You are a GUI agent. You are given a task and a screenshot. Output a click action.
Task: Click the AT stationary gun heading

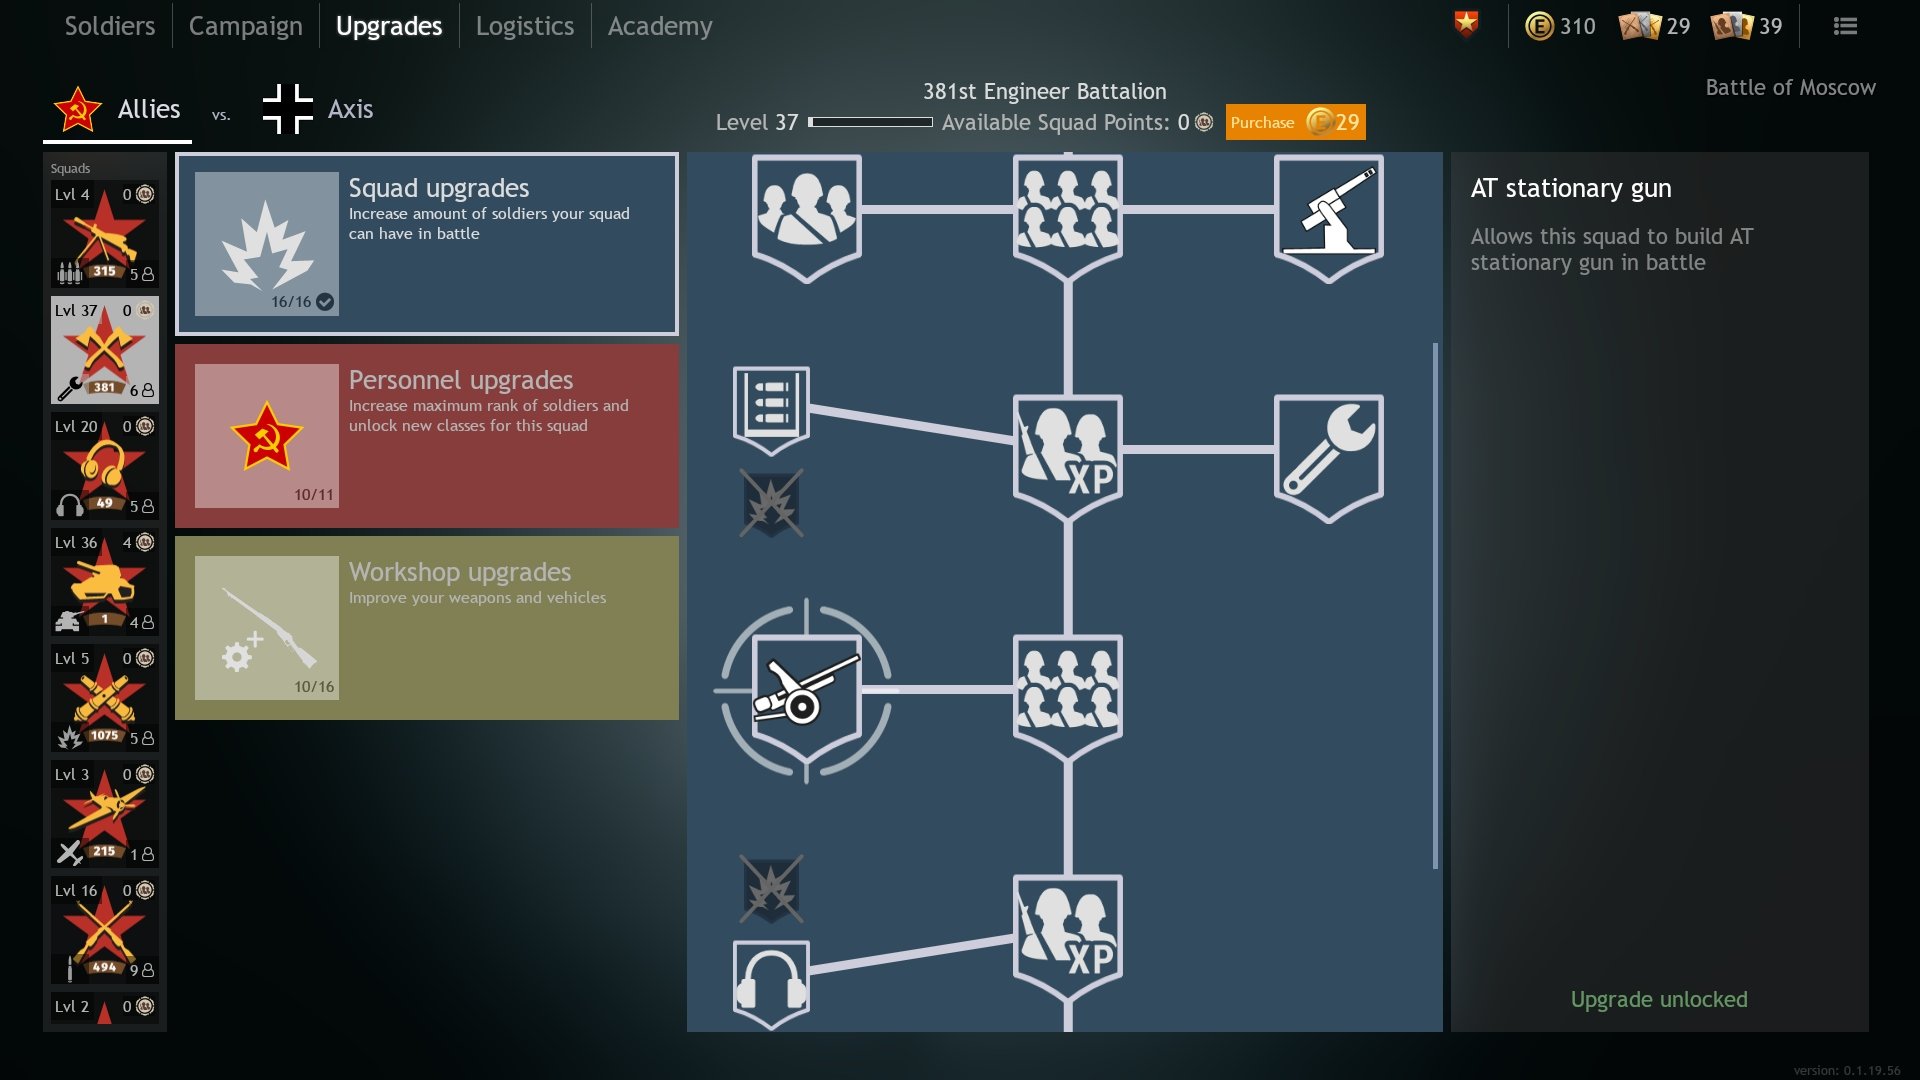tap(1571, 188)
